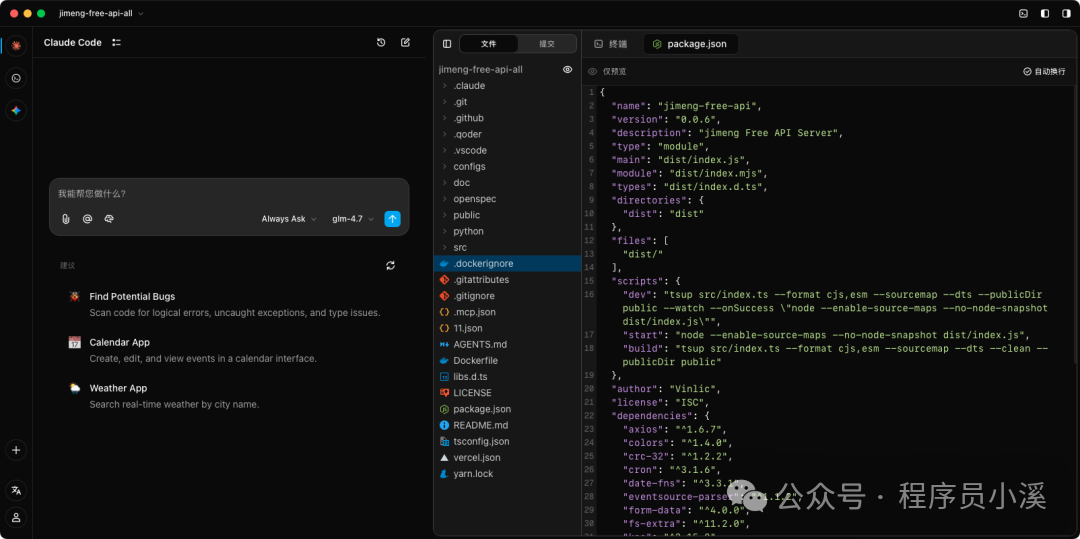Open the README.md file
This screenshot has width=1080, height=539.
pyautogui.click(x=507, y=425)
